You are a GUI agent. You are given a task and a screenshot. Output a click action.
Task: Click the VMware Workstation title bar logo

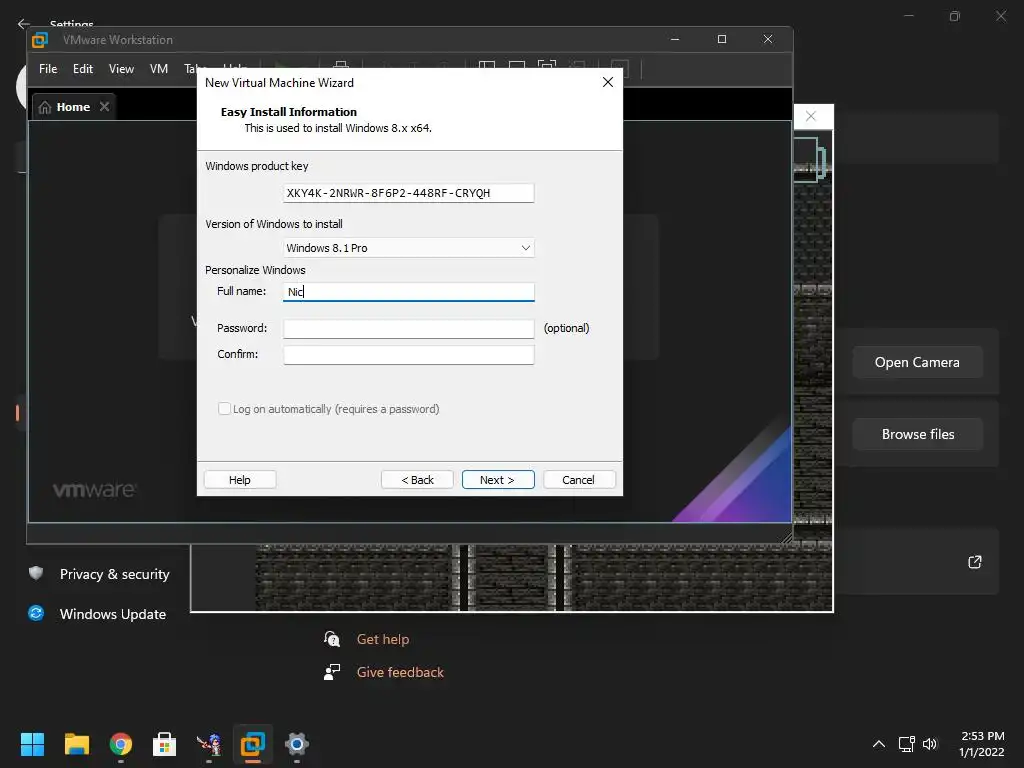point(40,40)
